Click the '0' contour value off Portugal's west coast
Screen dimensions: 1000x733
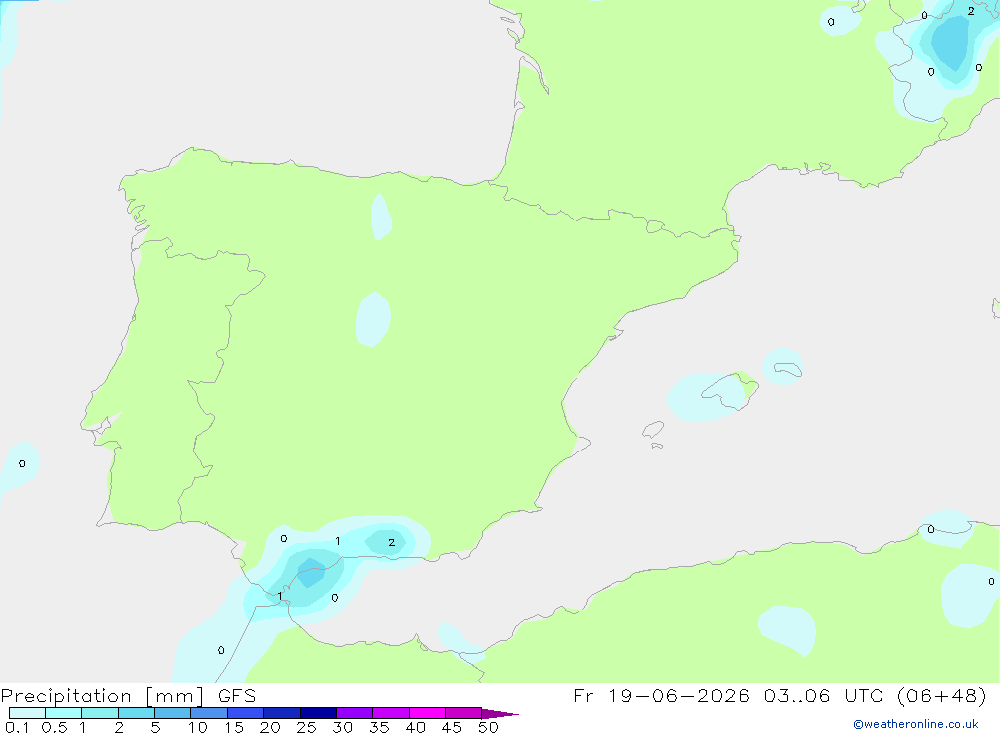pos(22,463)
